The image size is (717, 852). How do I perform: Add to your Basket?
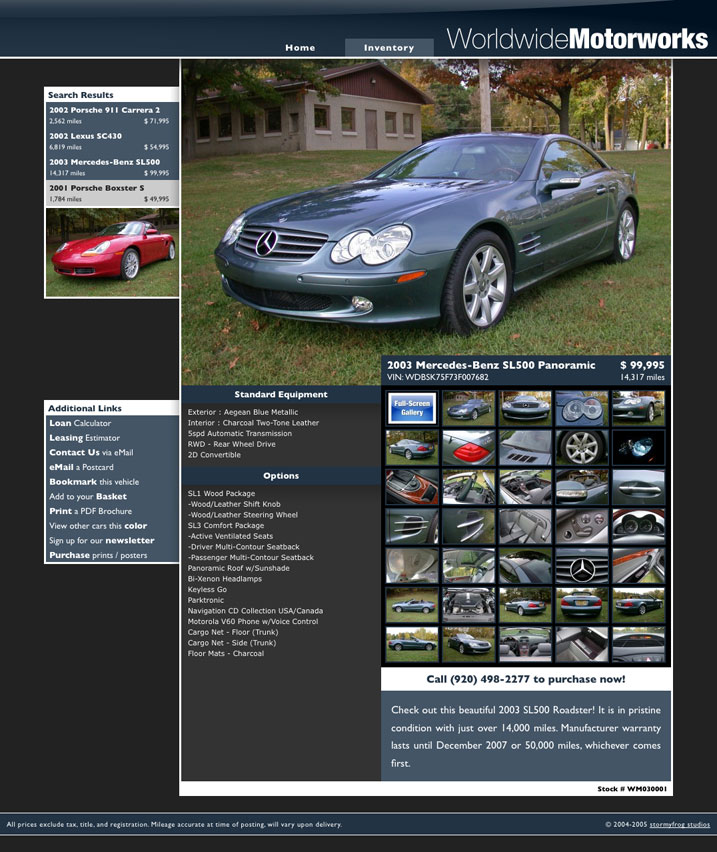[87, 497]
